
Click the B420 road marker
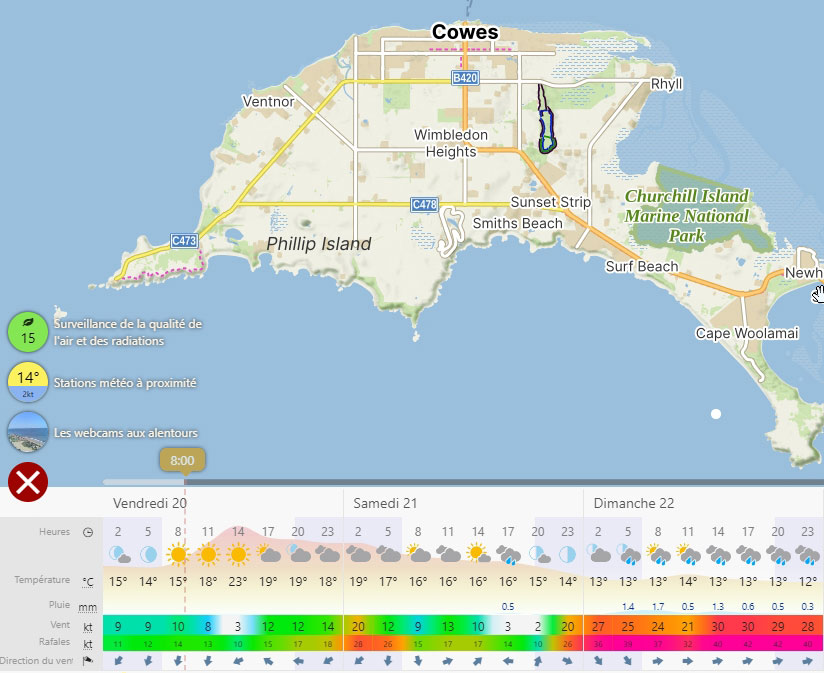465,77
